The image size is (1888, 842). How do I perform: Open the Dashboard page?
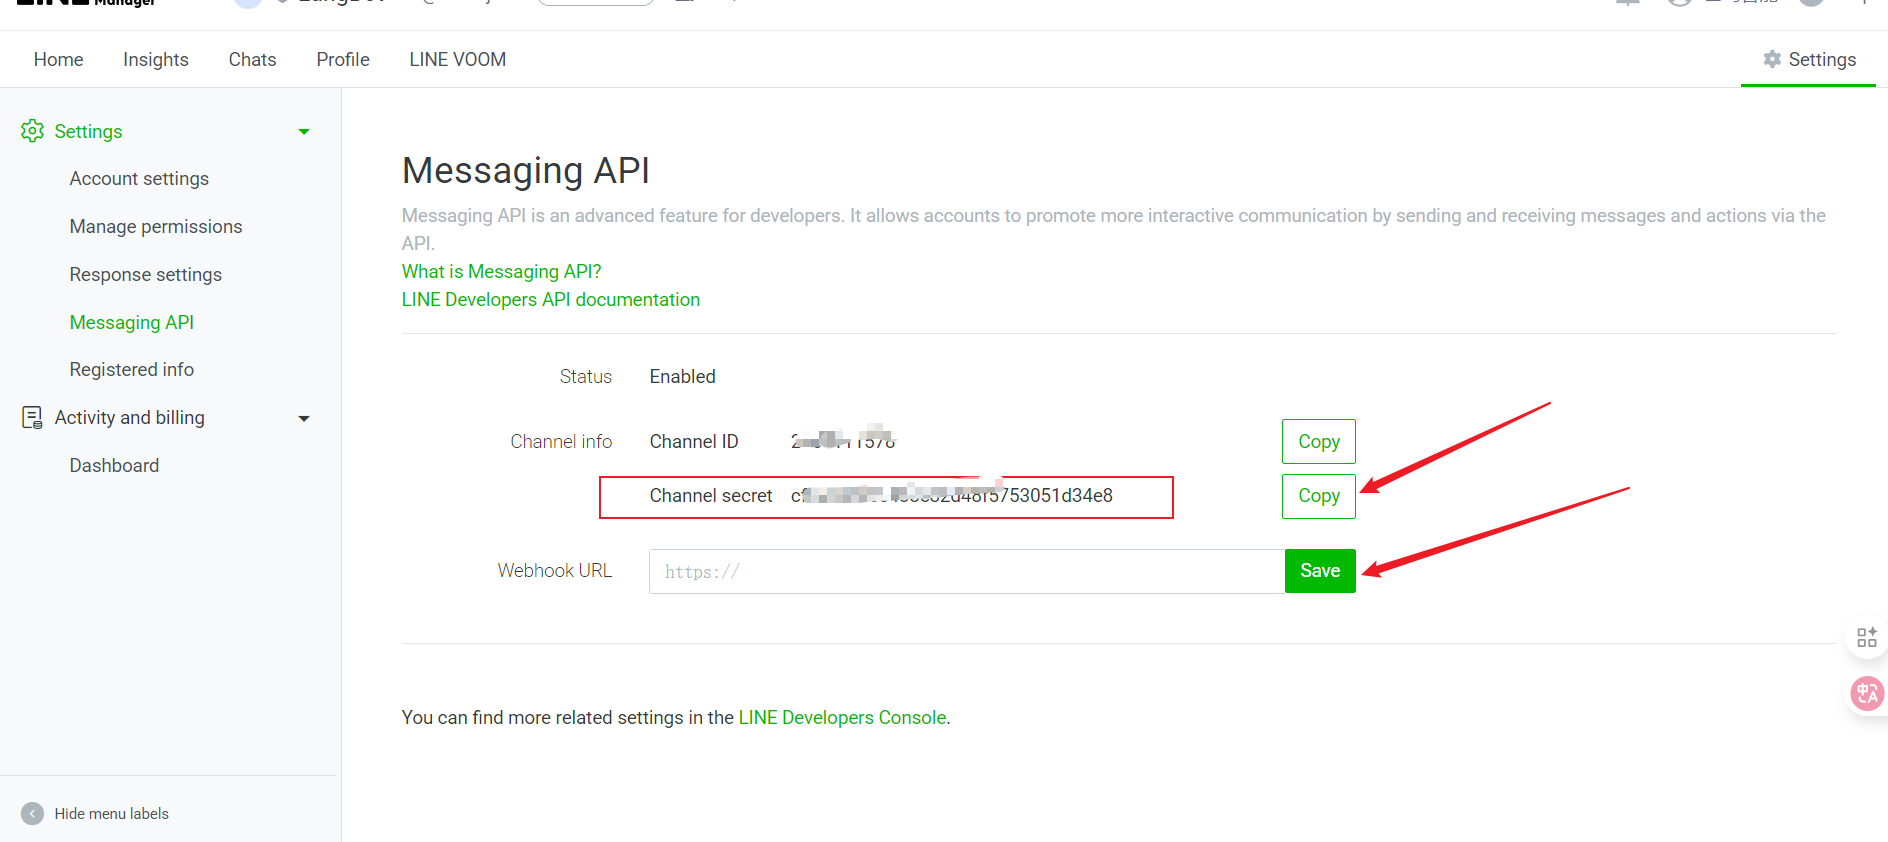tap(114, 465)
